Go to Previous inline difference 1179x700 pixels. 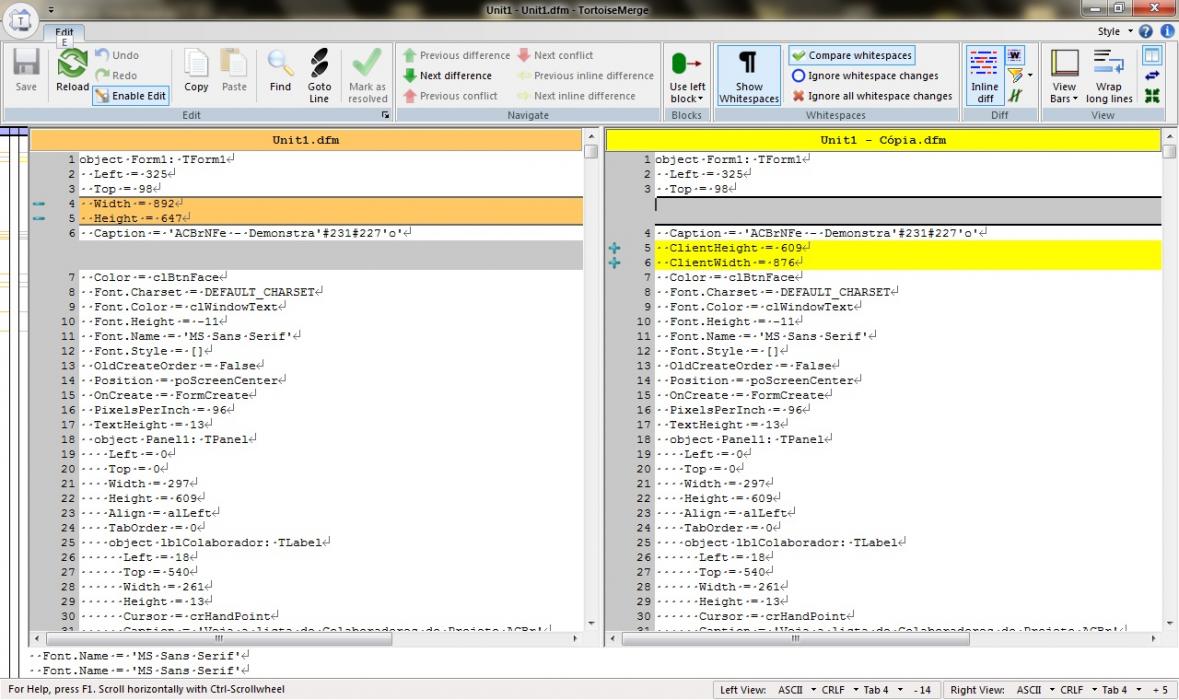(585, 75)
